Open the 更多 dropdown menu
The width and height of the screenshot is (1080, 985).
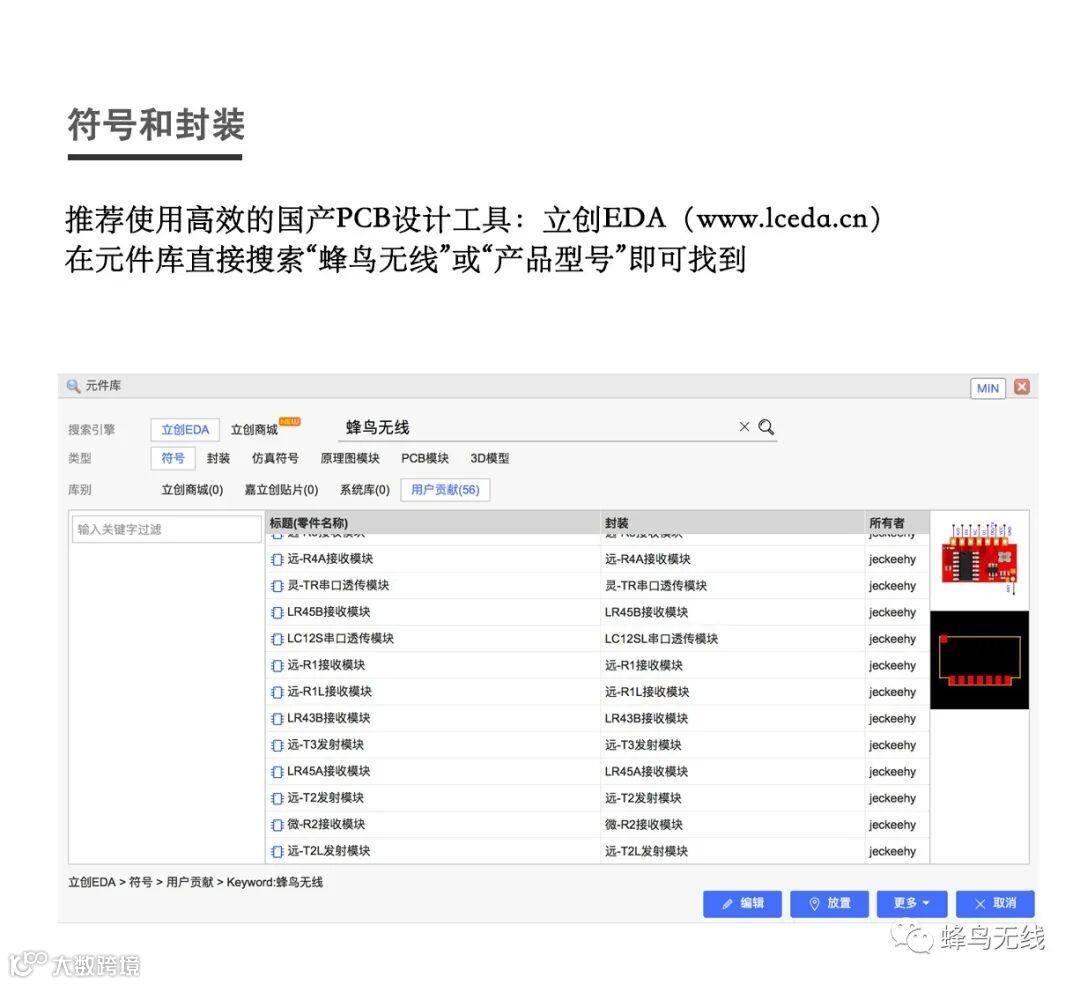912,904
